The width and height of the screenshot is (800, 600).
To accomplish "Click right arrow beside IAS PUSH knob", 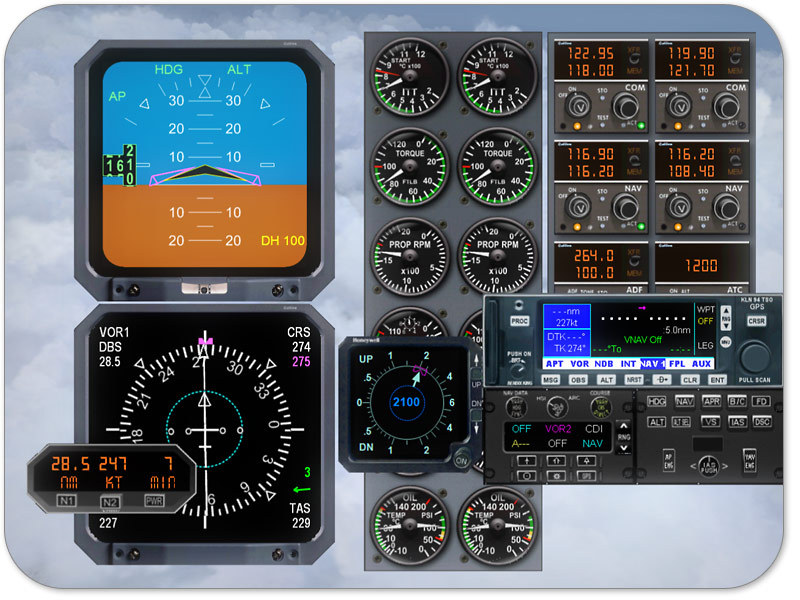I will tap(725, 466).
